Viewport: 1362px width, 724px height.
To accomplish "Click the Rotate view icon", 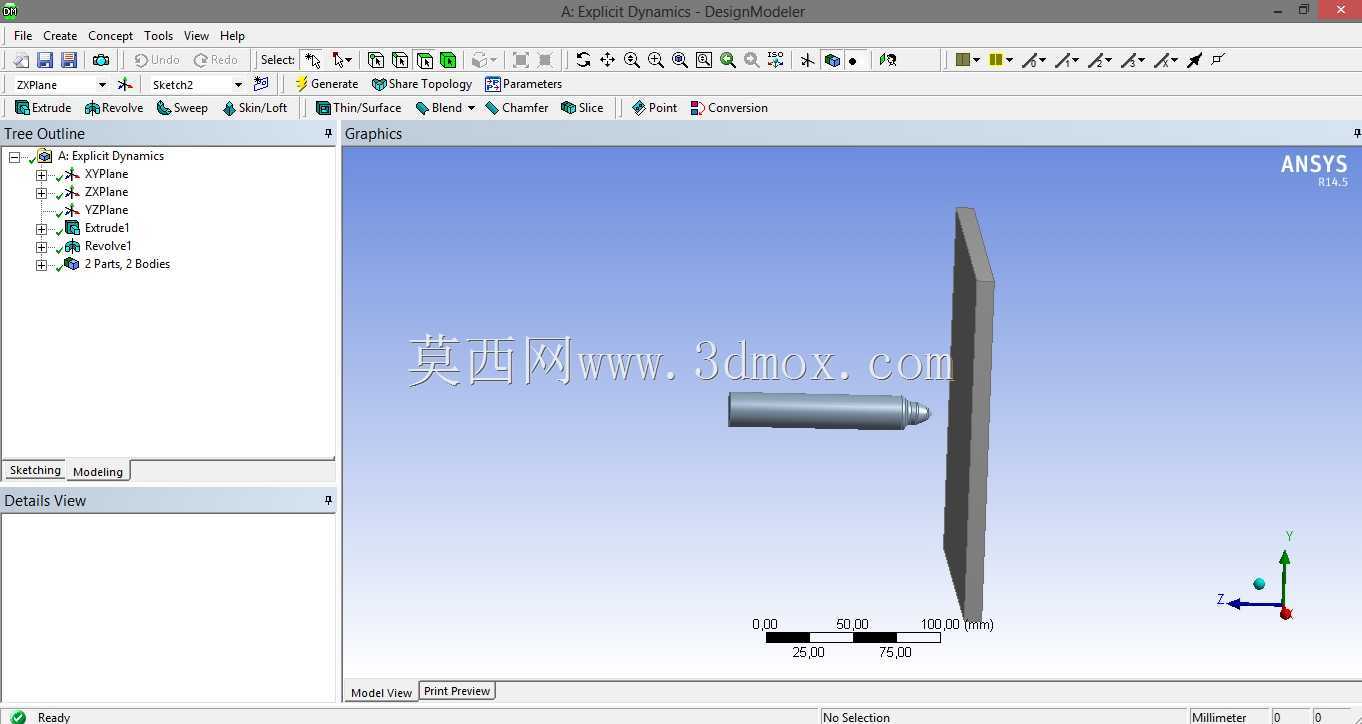I will [583, 60].
